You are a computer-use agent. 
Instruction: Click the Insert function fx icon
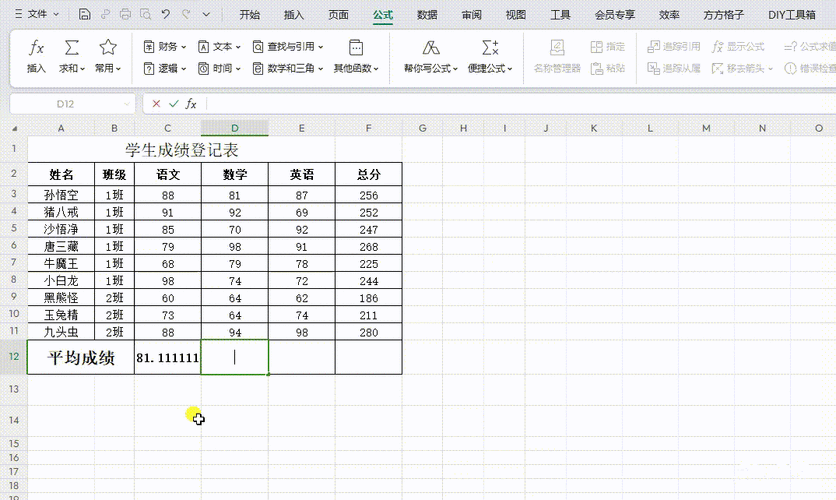click(36, 48)
